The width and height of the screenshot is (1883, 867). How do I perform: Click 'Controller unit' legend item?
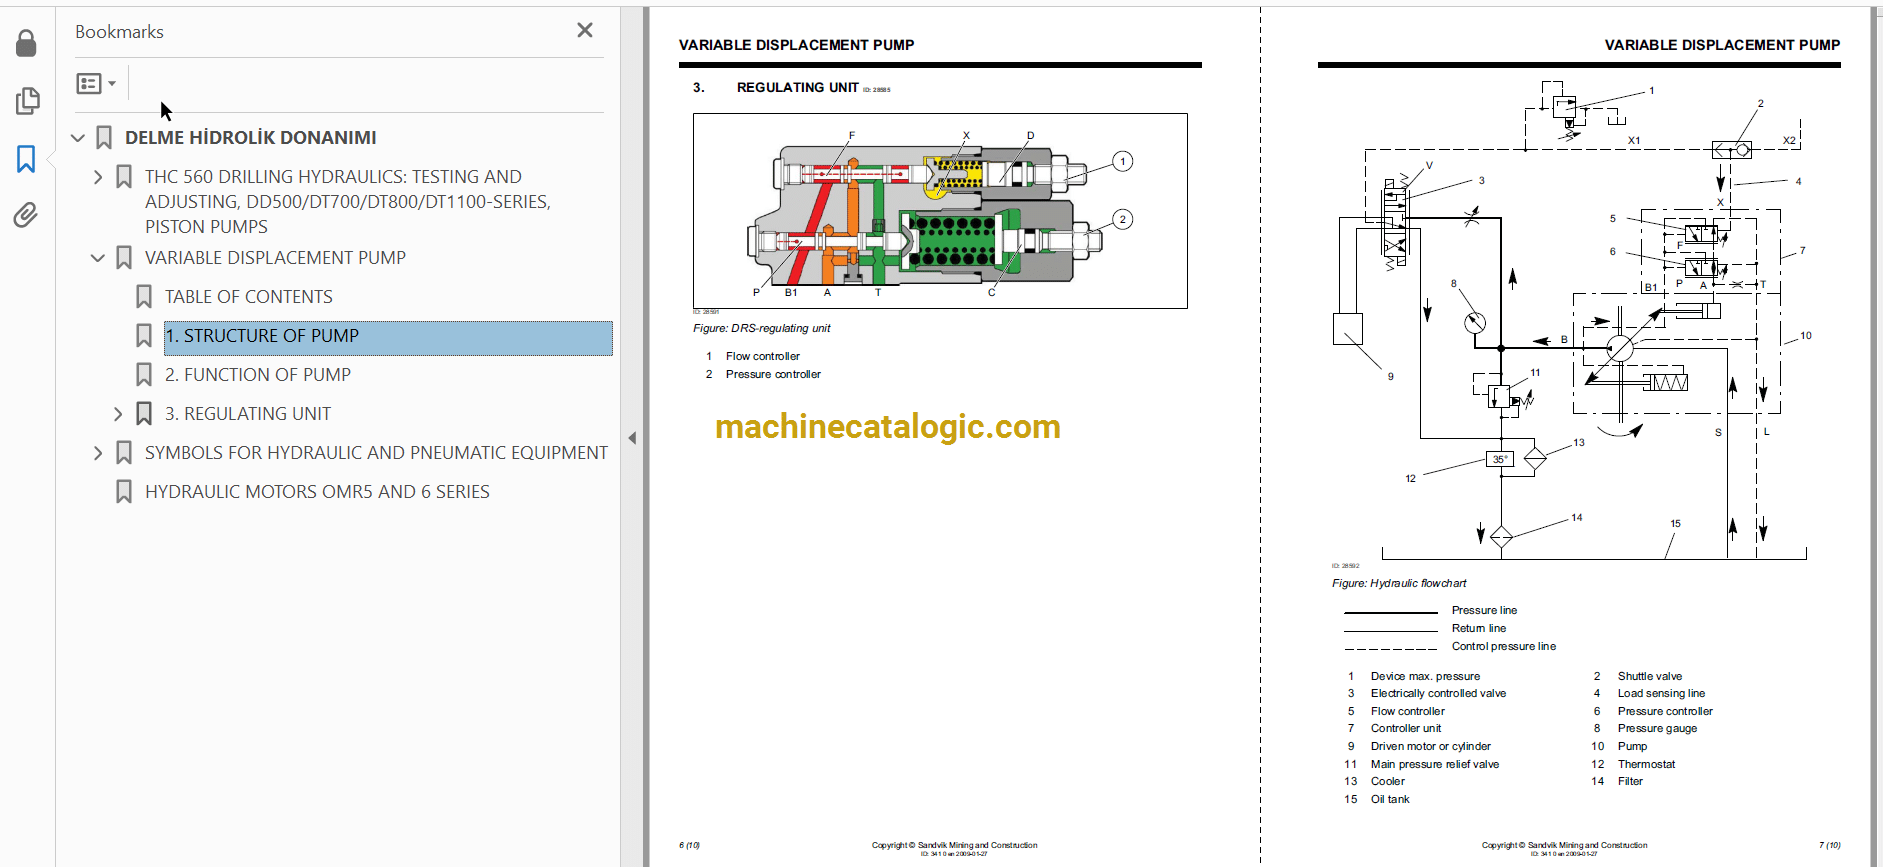[x=1406, y=728]
